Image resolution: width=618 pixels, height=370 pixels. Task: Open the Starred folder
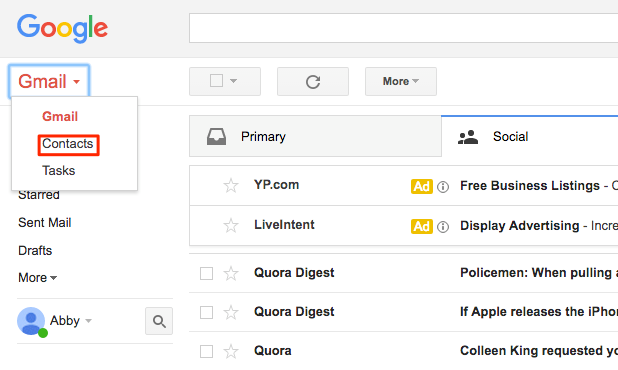[39, 195]
